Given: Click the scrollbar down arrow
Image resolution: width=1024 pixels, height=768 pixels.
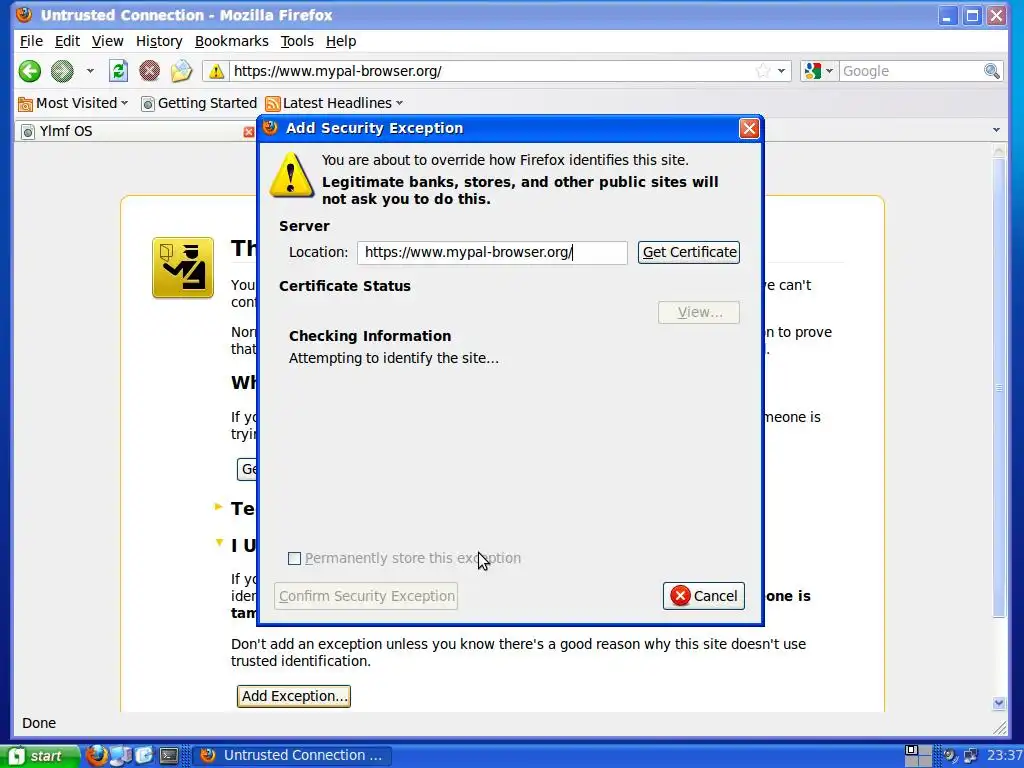Looking at the screenshot, I should click(x=999, y=703).
